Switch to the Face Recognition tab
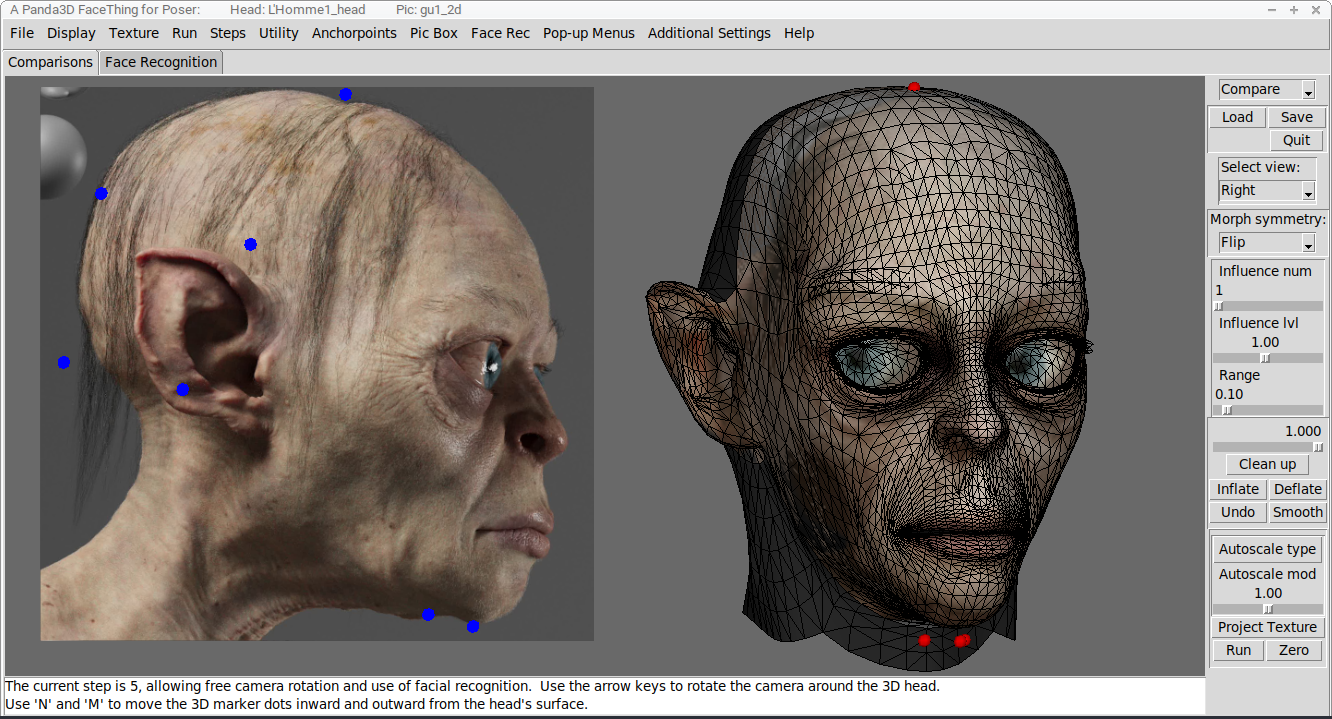Screen dimensions: 1332x719 coord(161,62)
